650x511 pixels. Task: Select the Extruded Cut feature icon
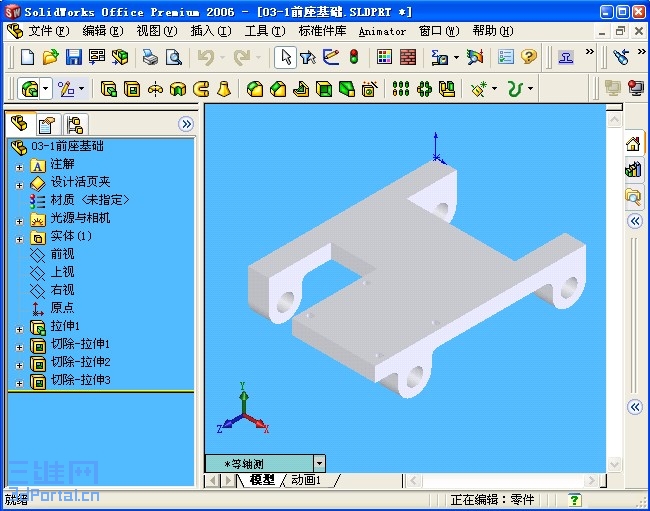pos(132,89)
